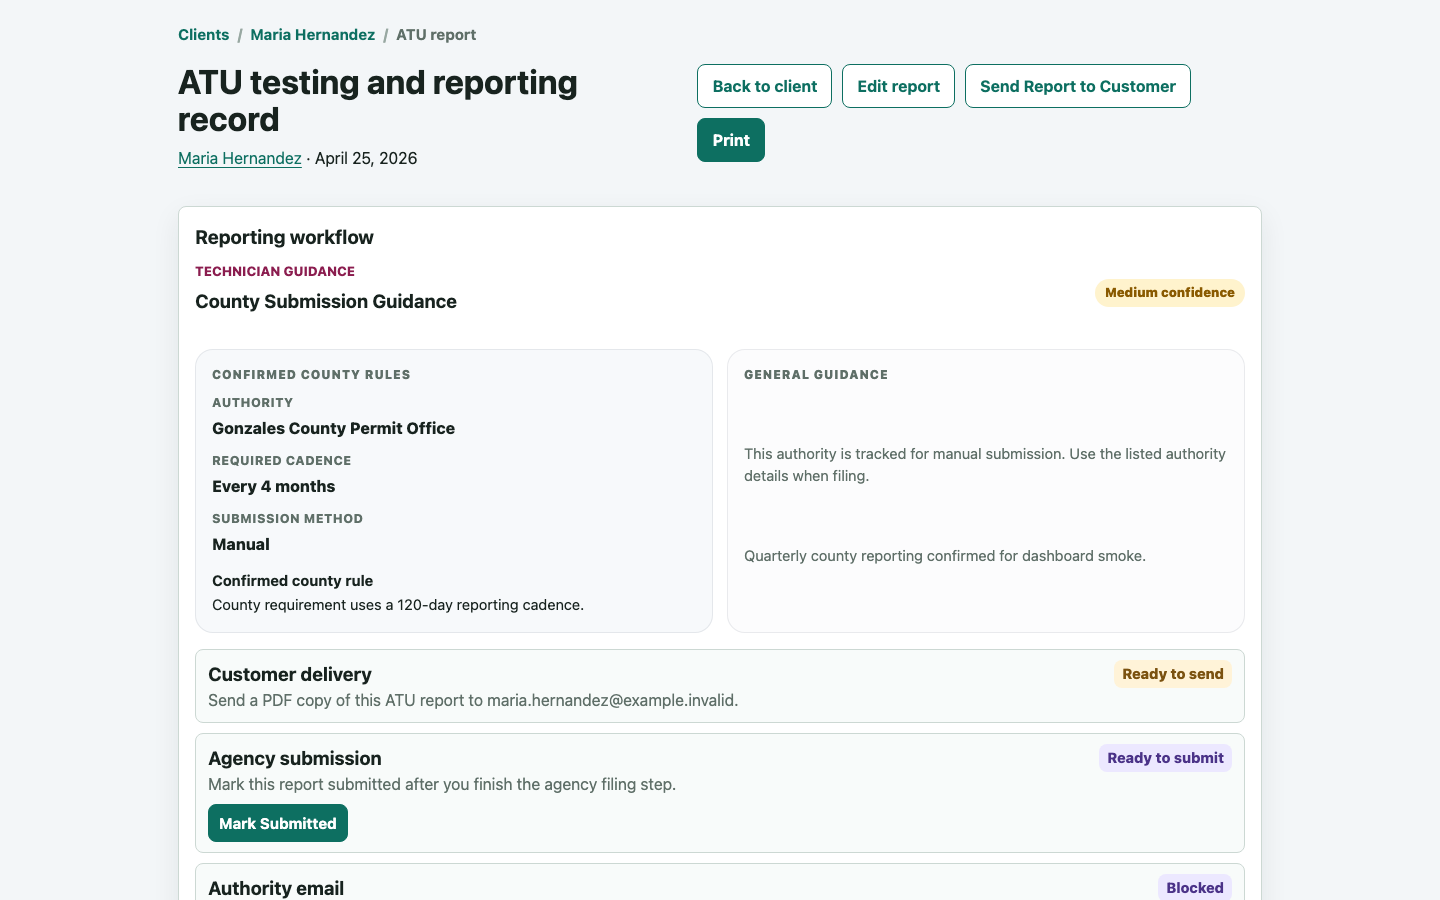Click the Ready to send status badge
Image resolution: width=1440 pixels, height=900 pixels.
(x=1172, y=674)
